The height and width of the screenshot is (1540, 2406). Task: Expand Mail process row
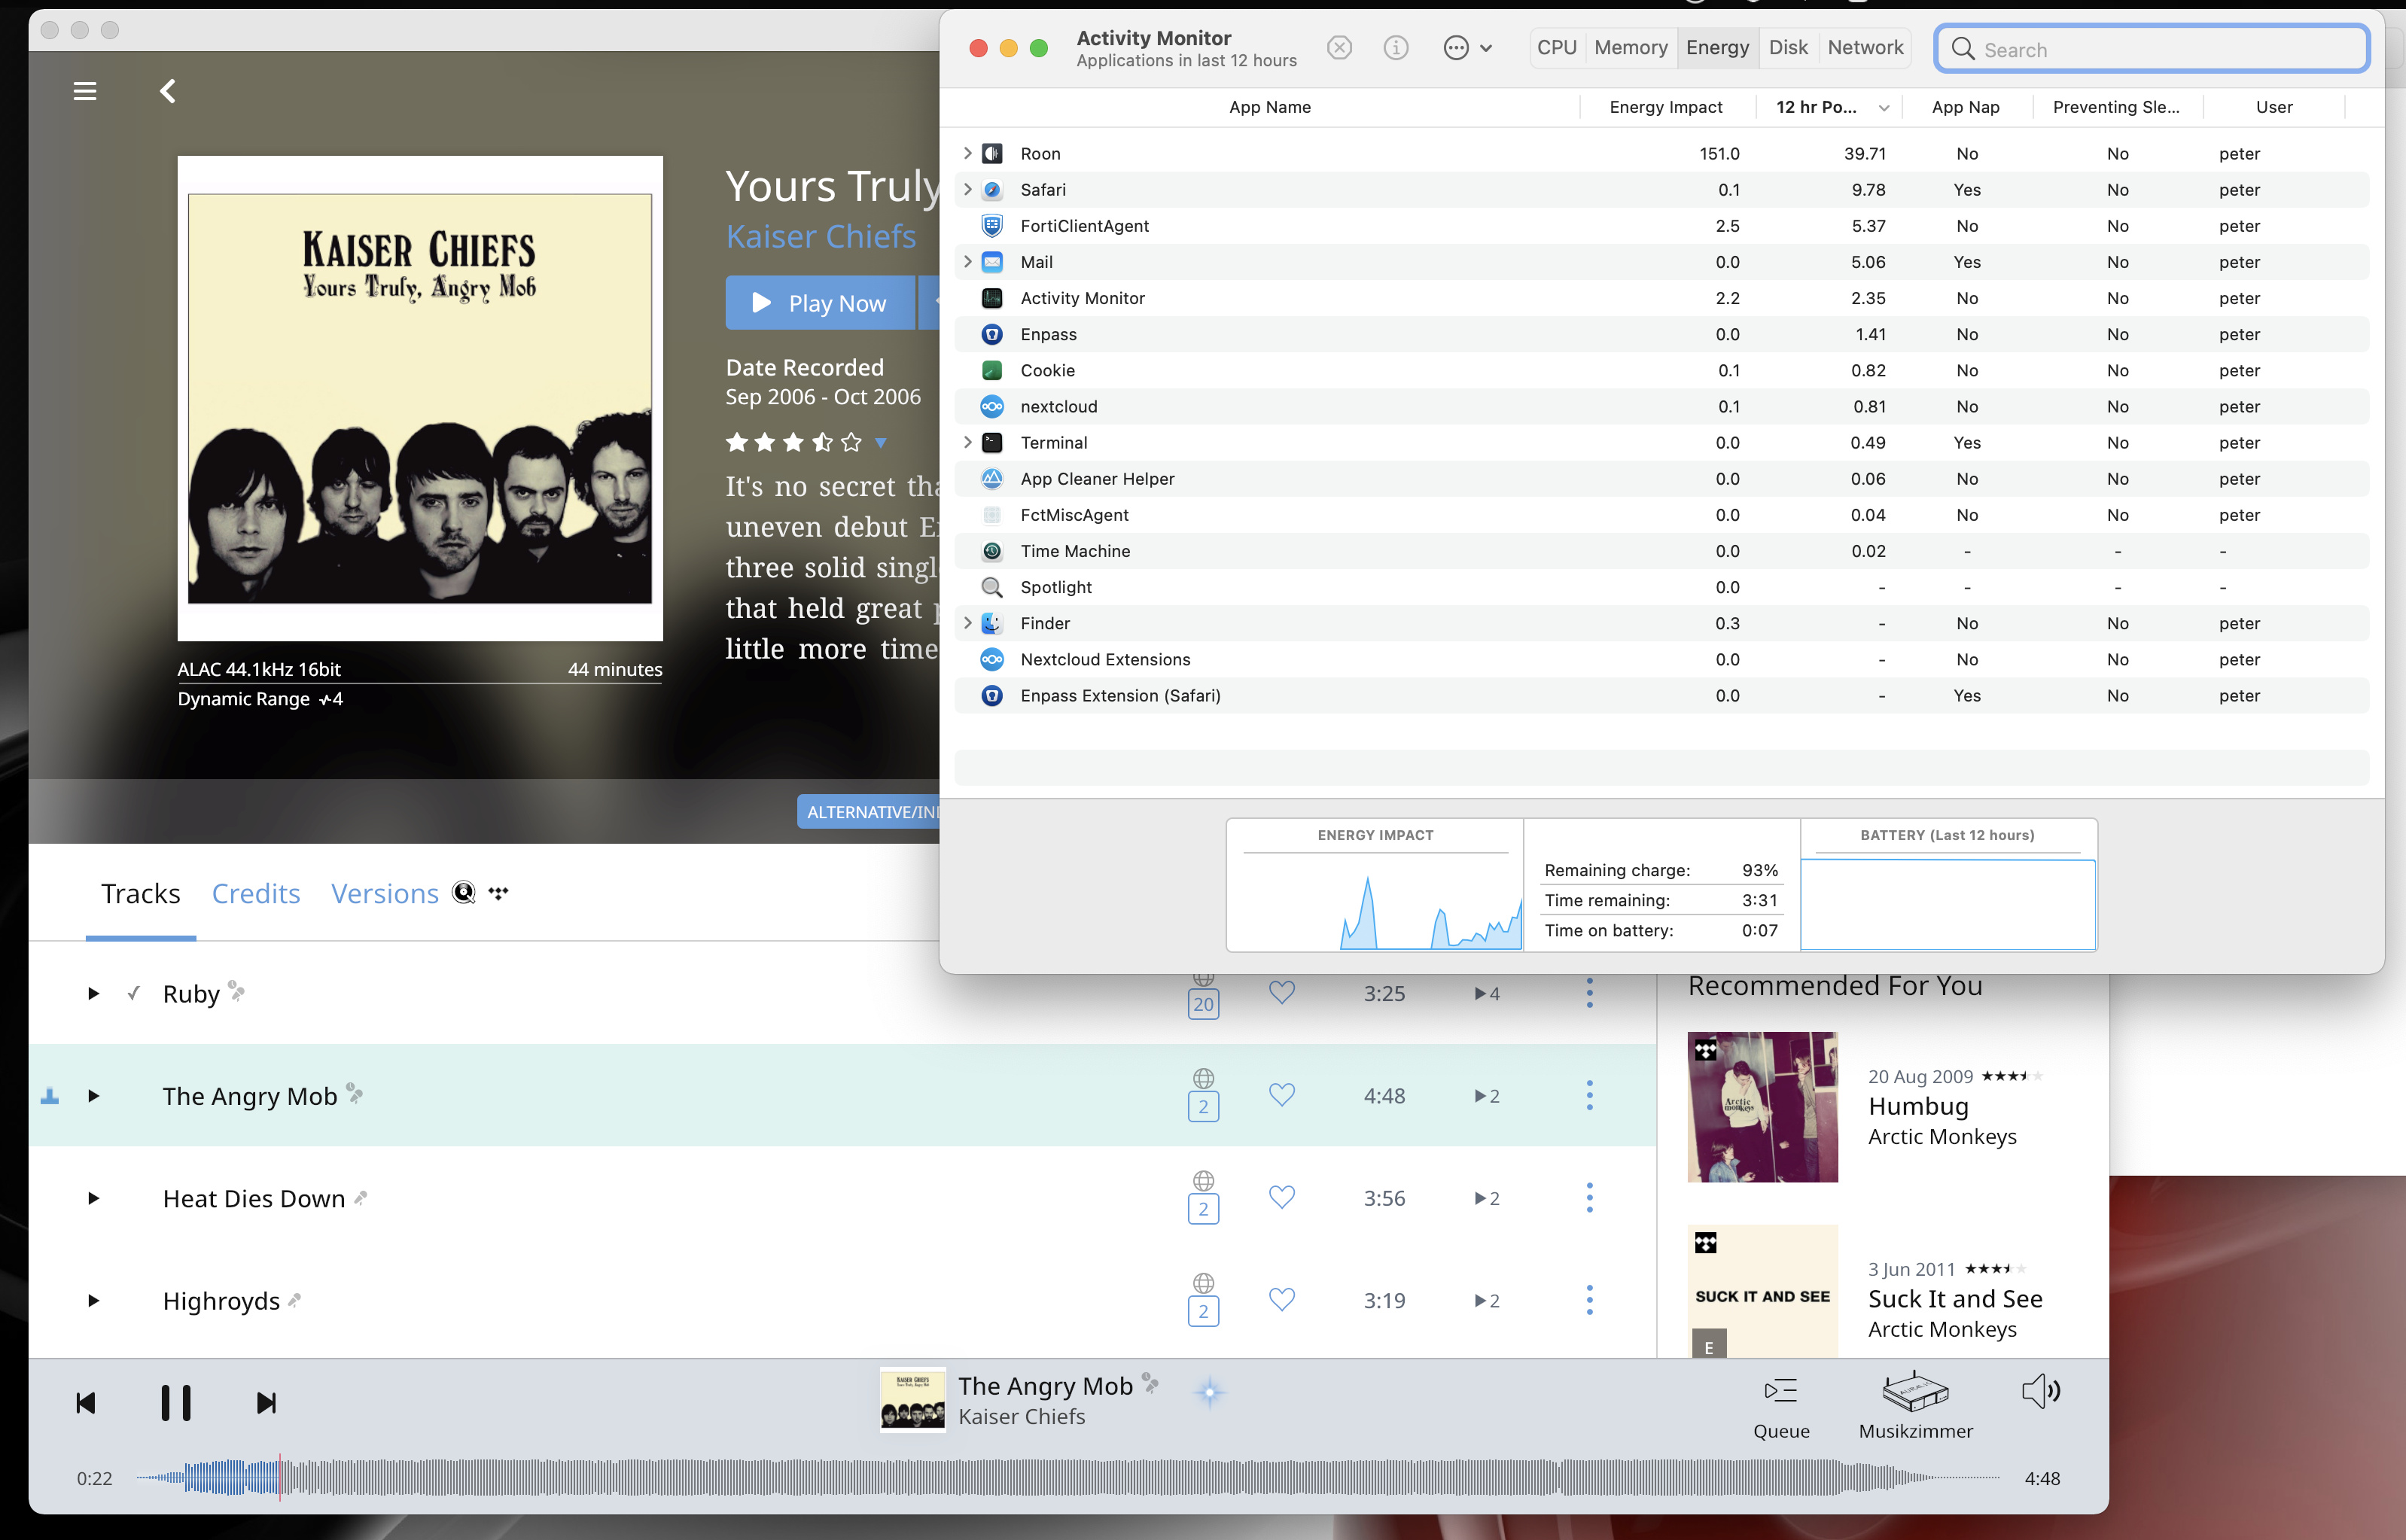tap(967, 261)
